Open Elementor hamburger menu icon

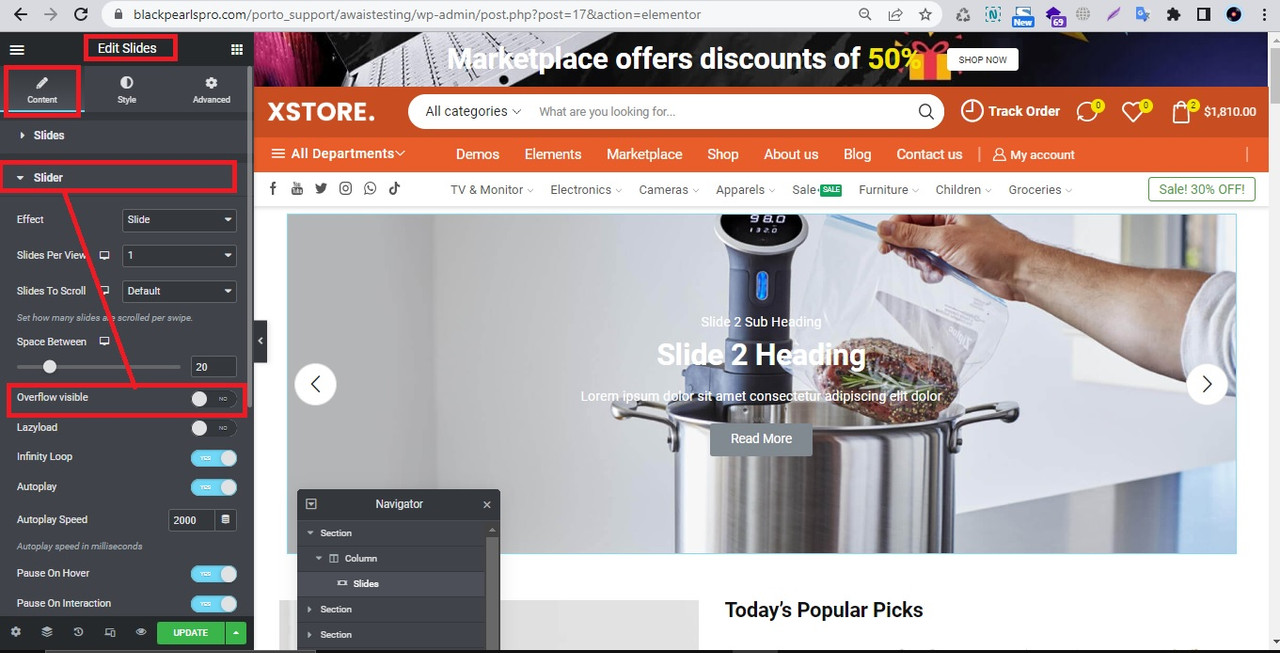click(17, 49)
